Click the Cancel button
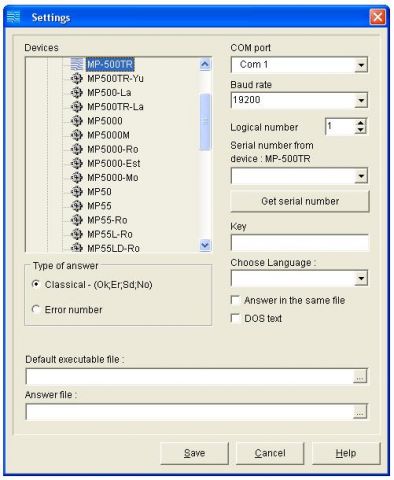Image resolution: width=394 pixels, height=480 pixels. 270,453
